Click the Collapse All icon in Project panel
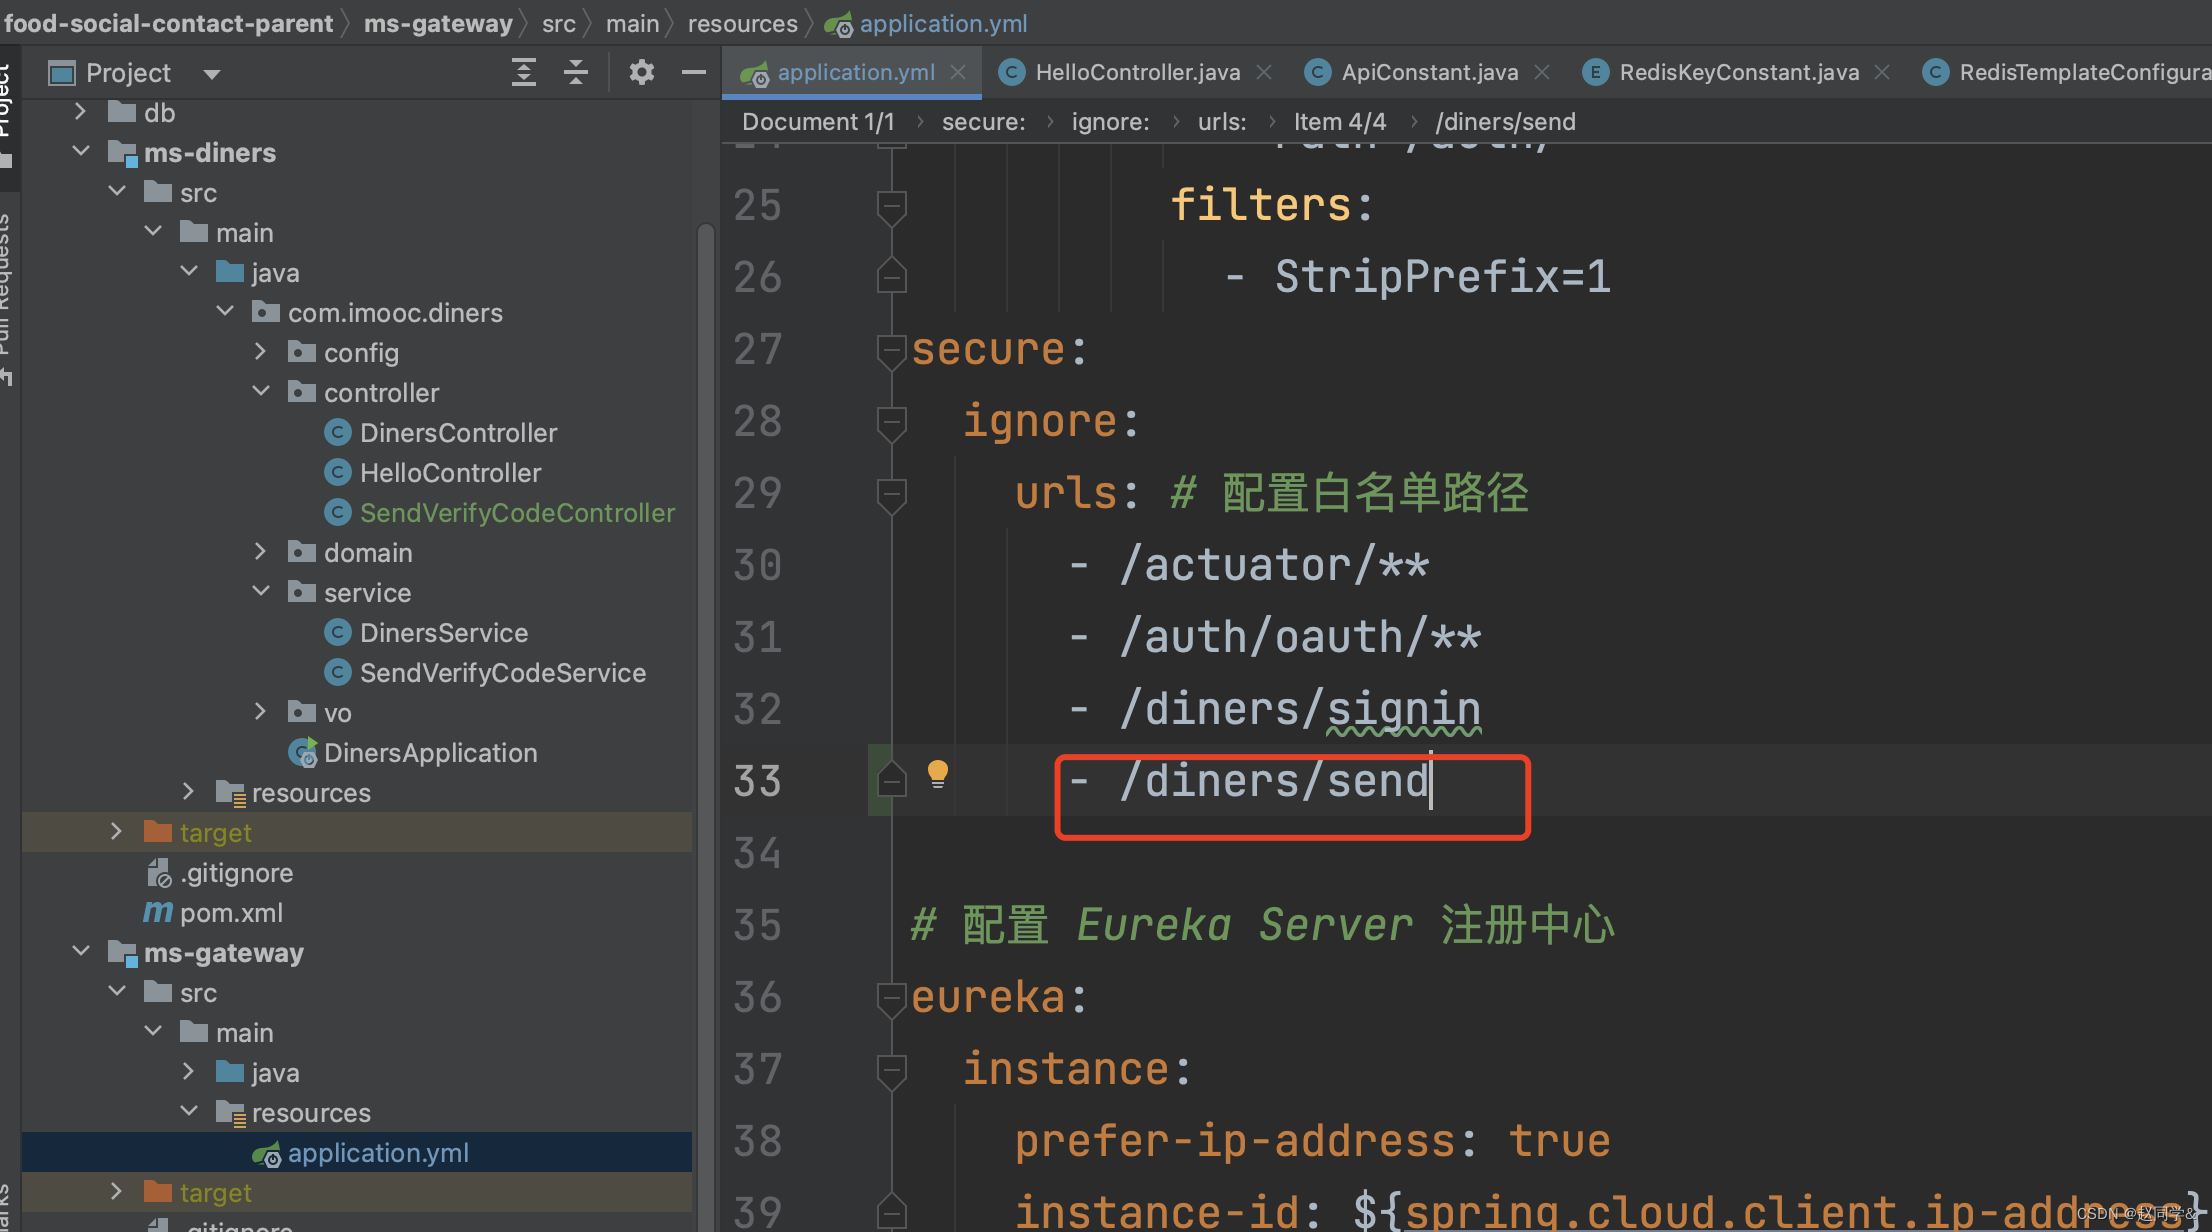The height and width of the screenshot is (1232, 2212). tap(576, 72)
